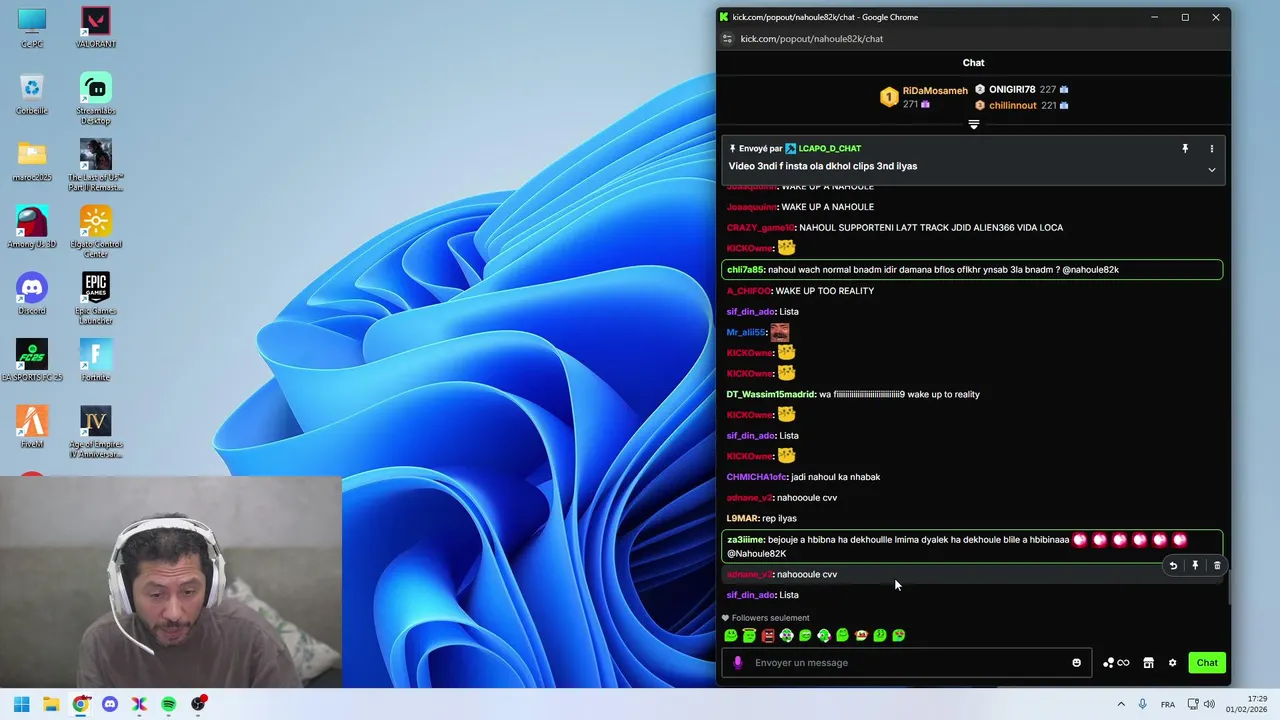The image size is (1280, 720).
Task: Click username CRAZY_game10 in chat
Action: (761, 228)
